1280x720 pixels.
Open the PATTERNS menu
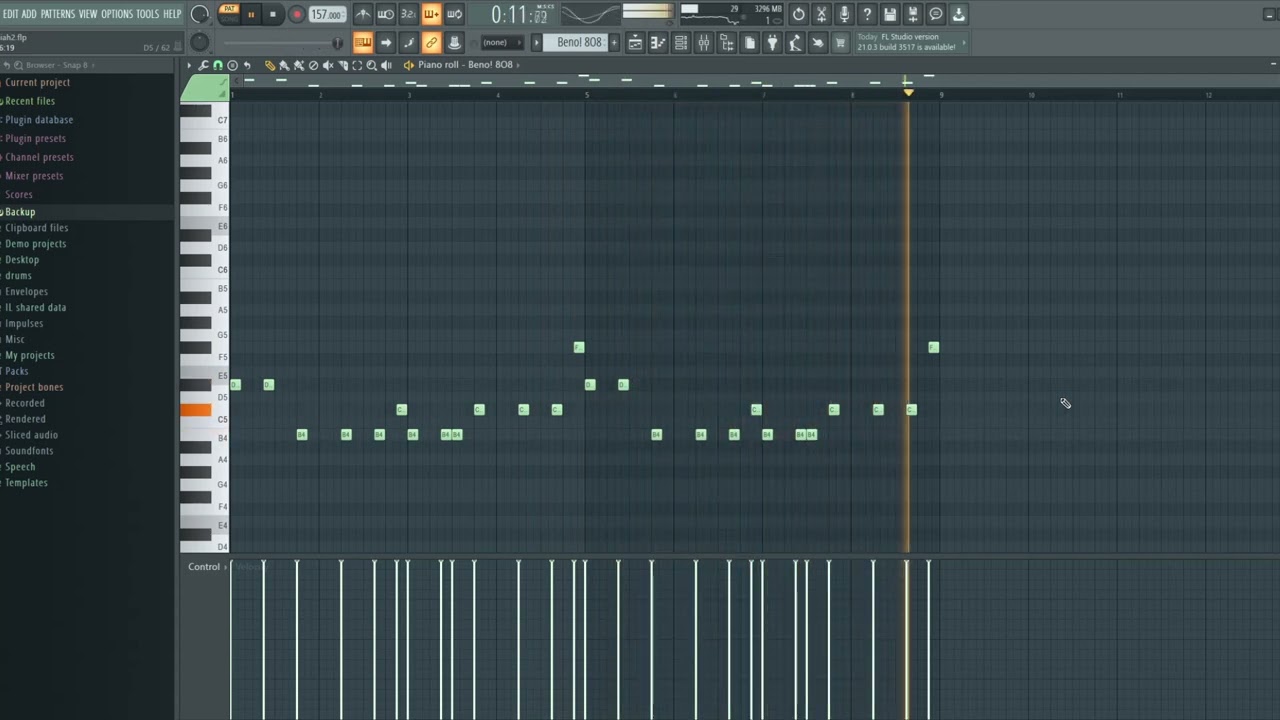click(x=58, y=14)
